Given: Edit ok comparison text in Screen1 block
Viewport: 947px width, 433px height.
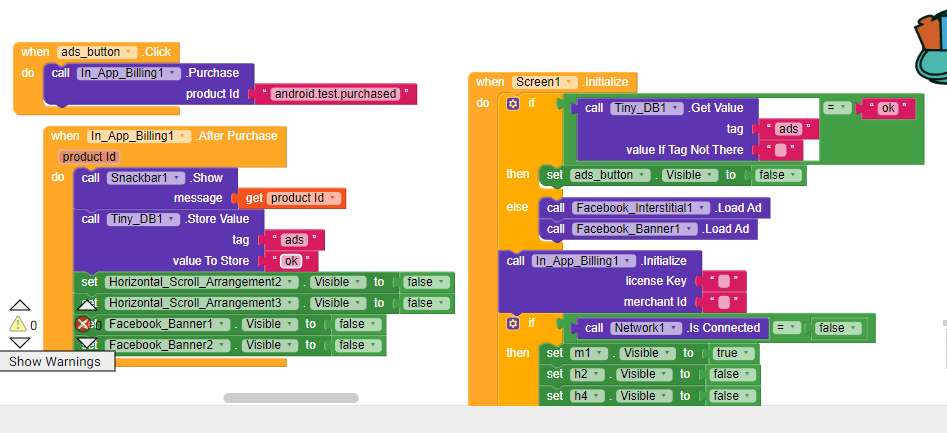Looking at the screenshot, I should coord(887,108).
